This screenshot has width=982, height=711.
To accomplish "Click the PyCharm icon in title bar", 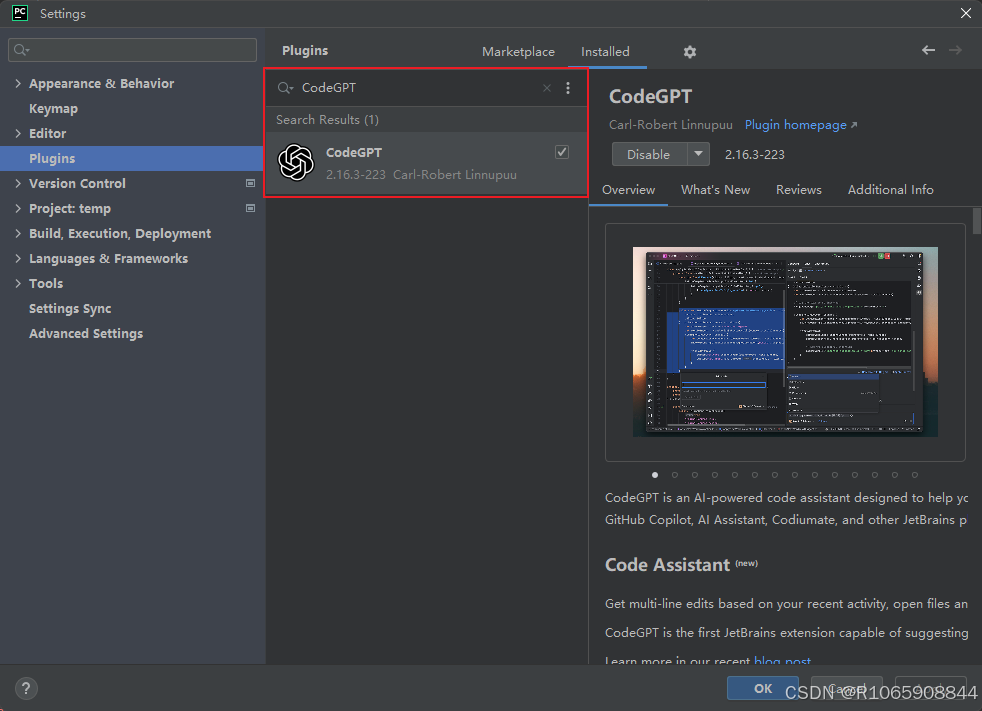I will coord(20,13).
